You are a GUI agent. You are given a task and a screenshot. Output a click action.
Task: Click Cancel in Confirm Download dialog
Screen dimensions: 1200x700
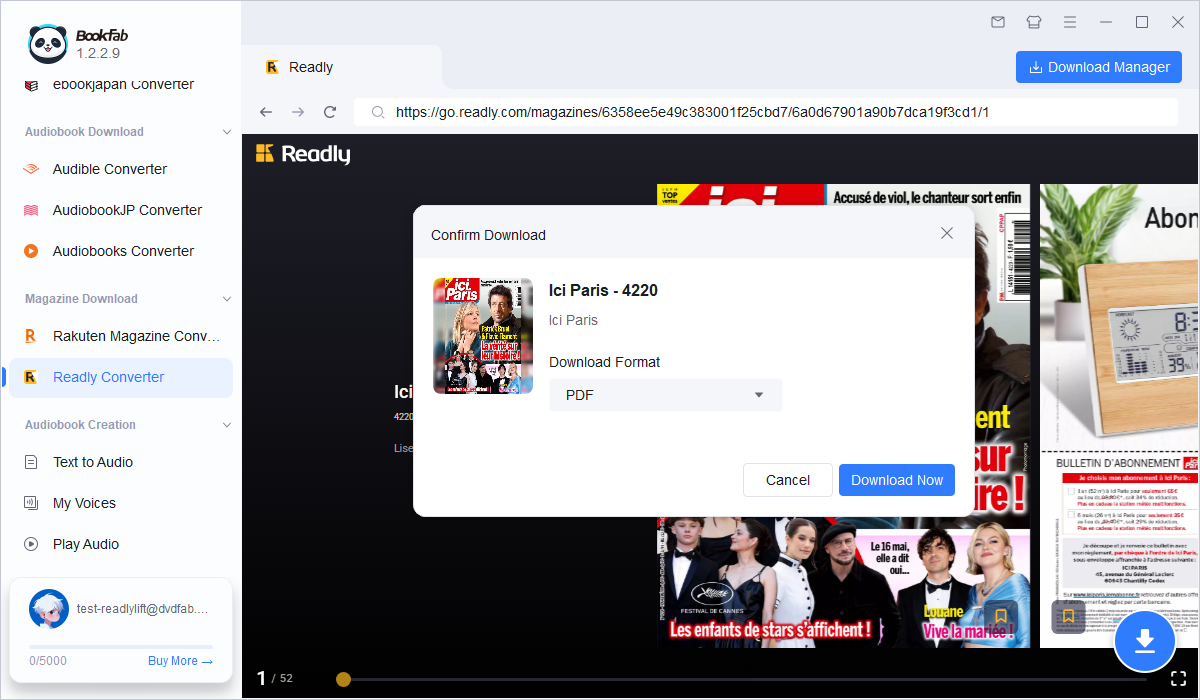point(788,480)
